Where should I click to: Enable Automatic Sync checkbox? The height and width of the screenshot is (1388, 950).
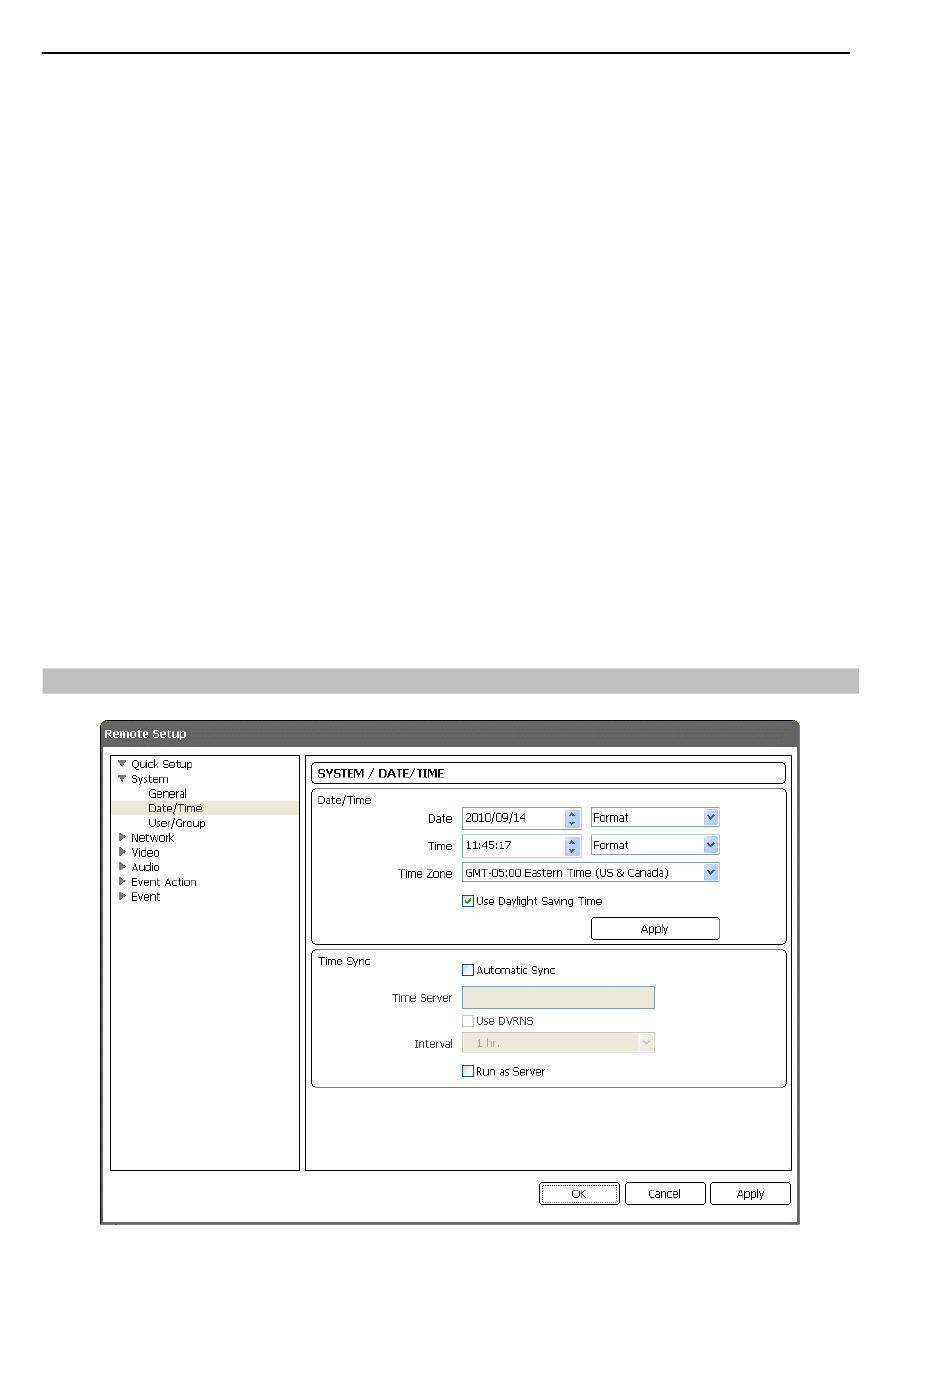click(468, 970)
